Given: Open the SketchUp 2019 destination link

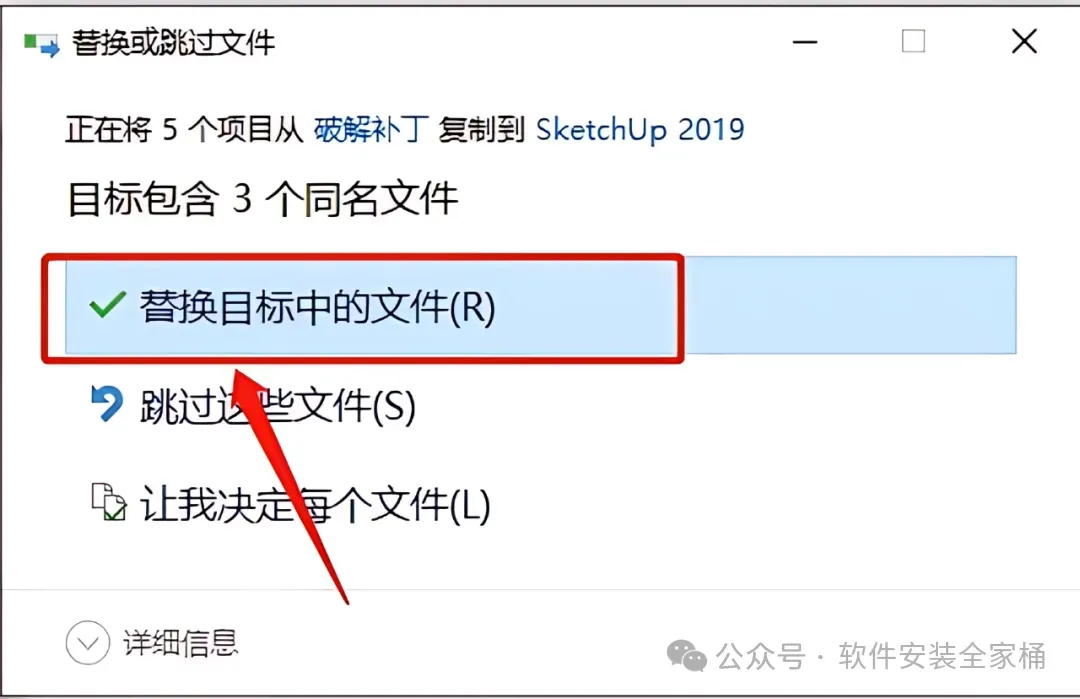Looking at the screenshot, I should click(x=640, y=129).
